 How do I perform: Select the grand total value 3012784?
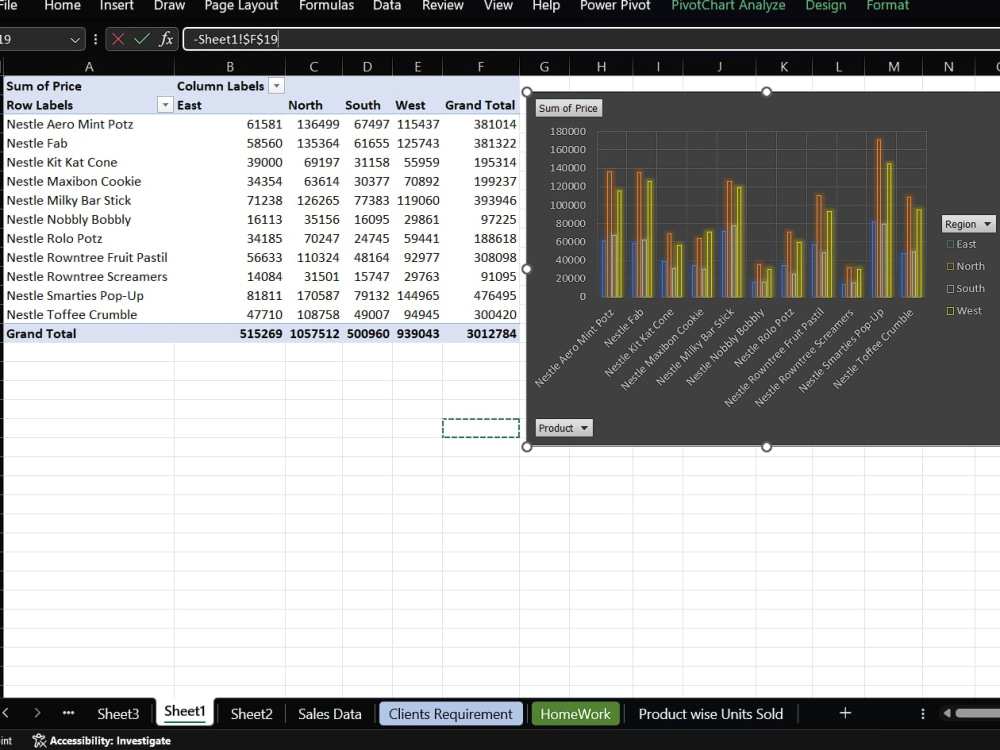pos(481,334)
